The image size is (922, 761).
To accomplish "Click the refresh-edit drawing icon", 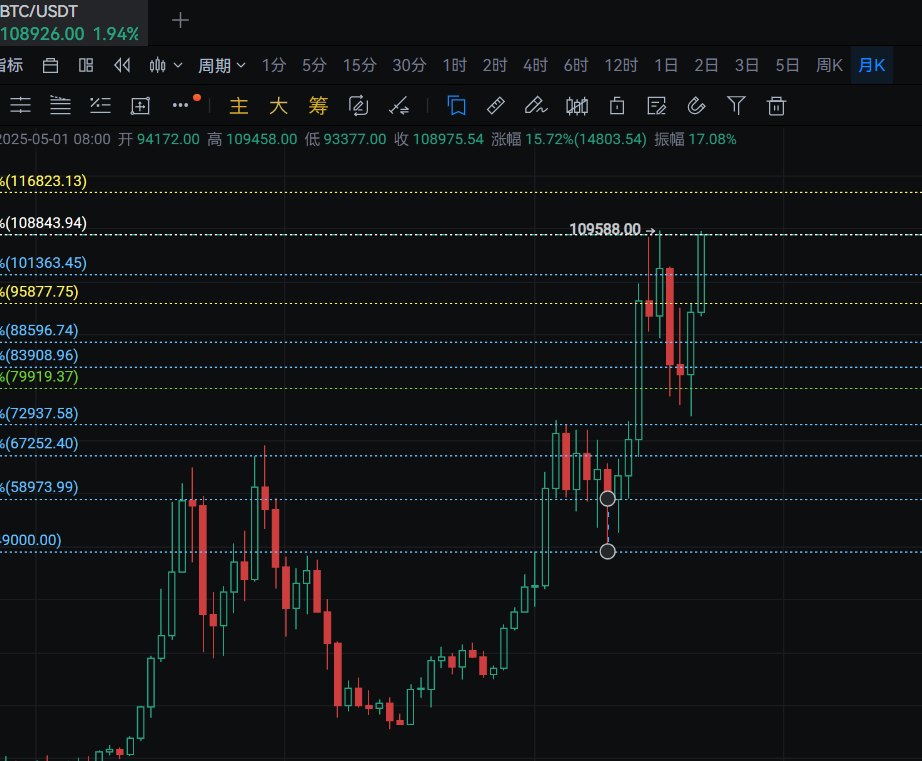I will click(358, 106).
